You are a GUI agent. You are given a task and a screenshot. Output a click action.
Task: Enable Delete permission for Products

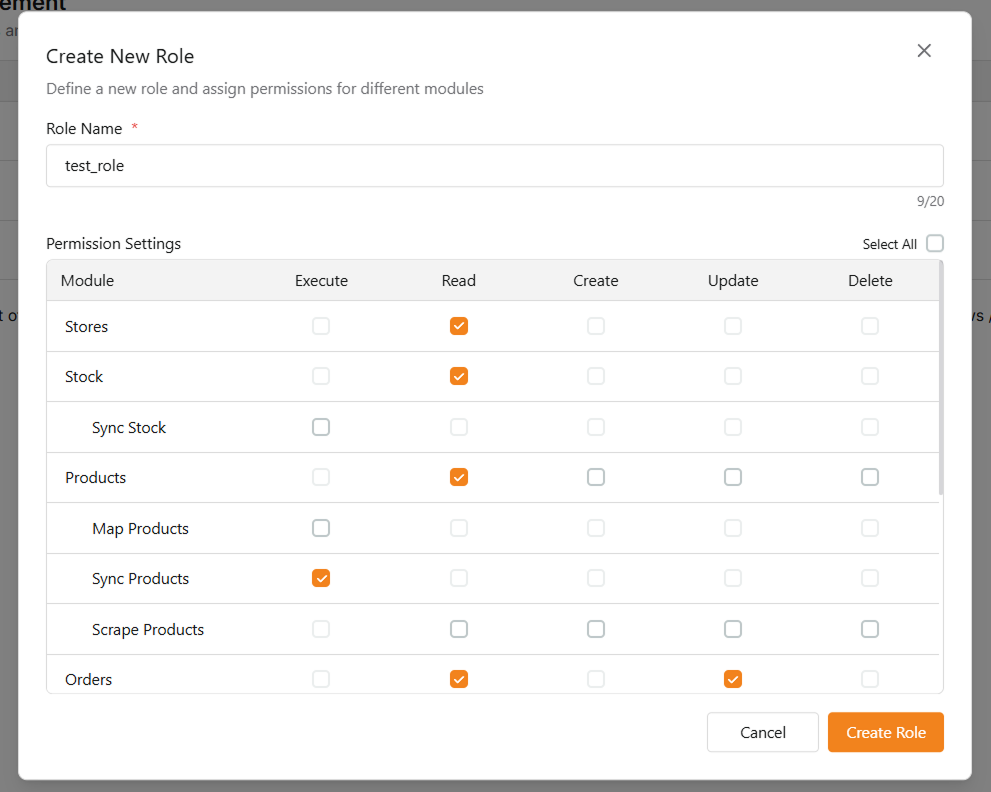pos(870,477)
